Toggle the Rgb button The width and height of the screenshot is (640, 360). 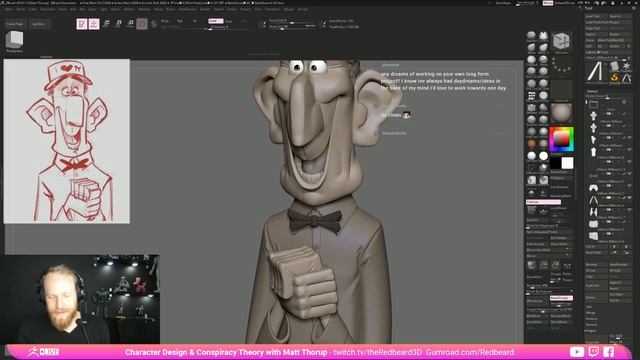[x=180, y=21]
